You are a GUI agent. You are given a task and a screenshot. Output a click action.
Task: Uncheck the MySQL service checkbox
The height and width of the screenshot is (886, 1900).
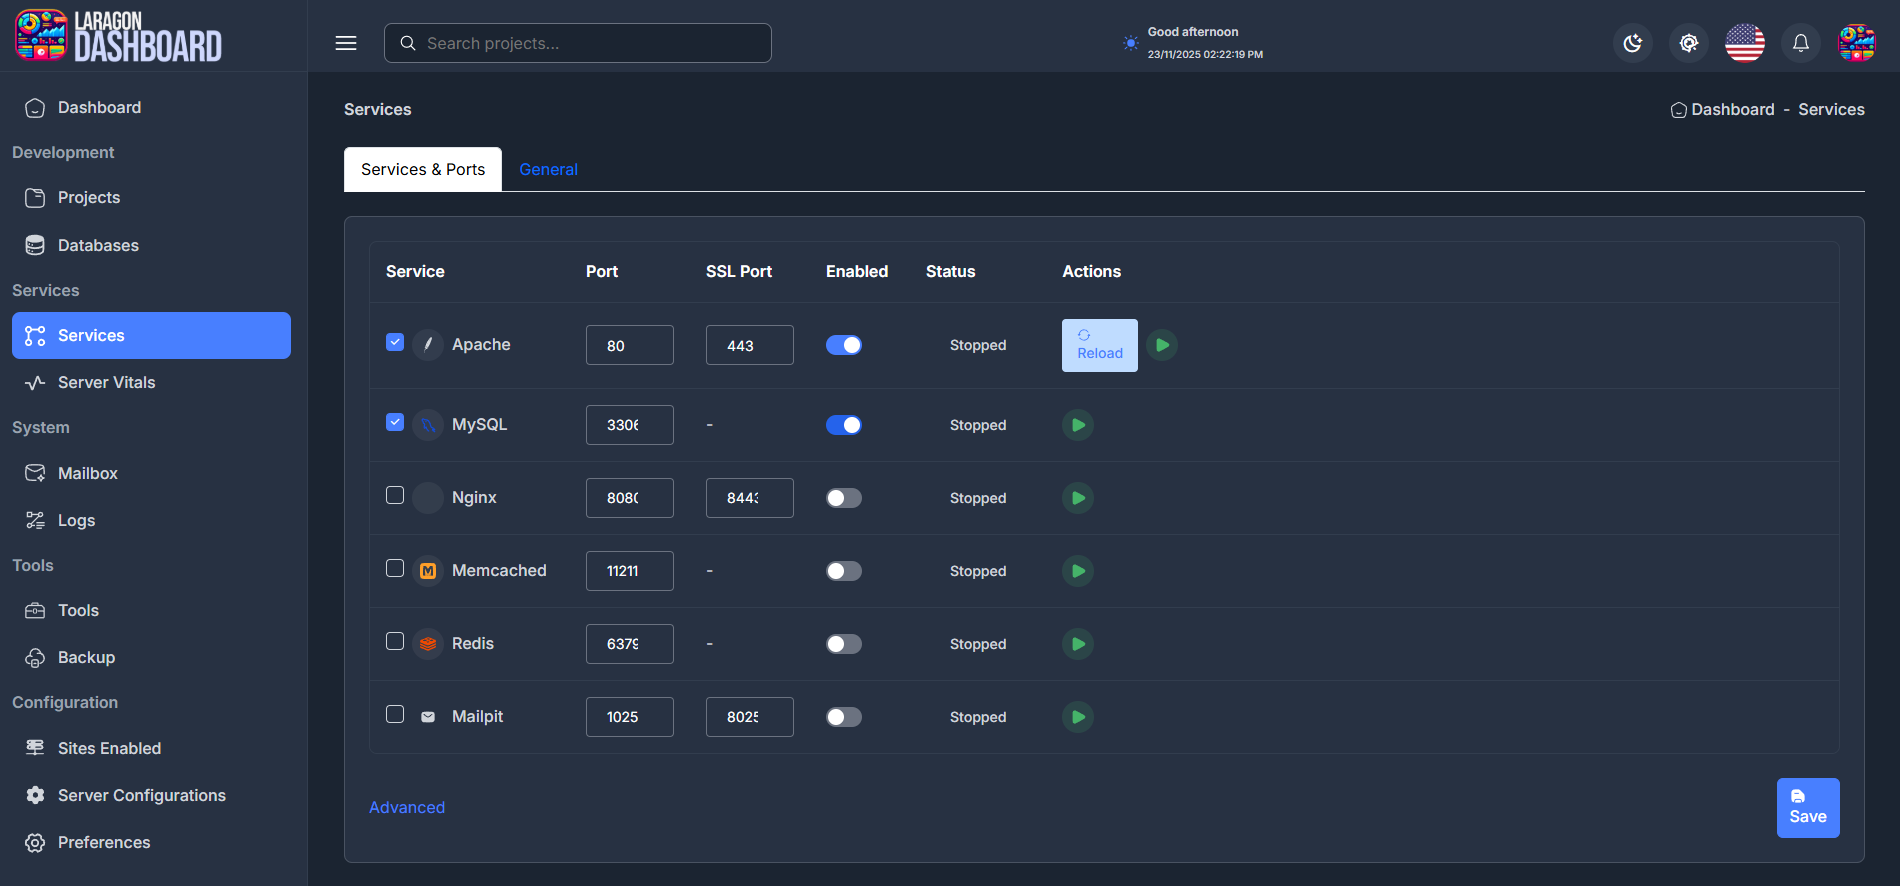[x=395, y=422]
